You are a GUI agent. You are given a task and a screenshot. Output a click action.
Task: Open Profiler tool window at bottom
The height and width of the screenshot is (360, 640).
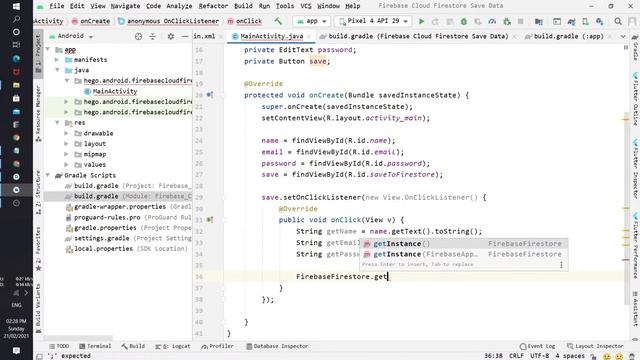[x=218, y=346]
